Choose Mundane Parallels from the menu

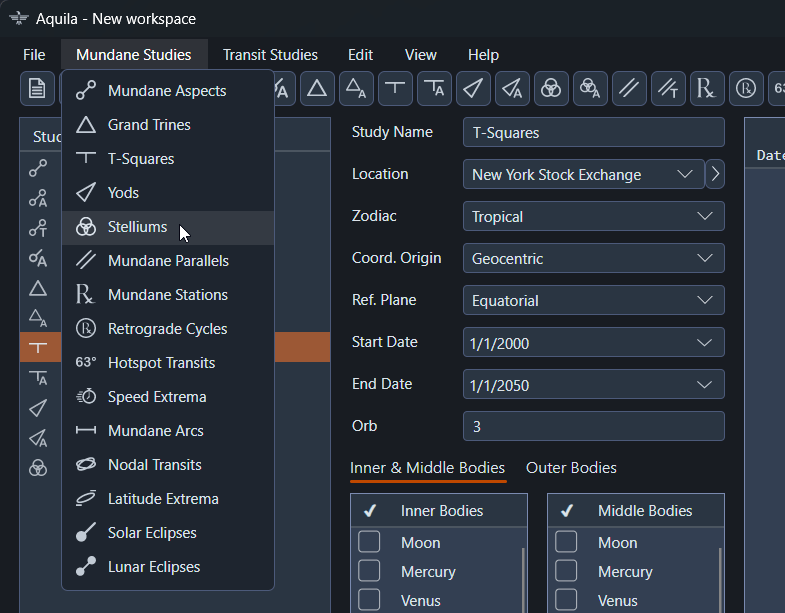point(168,261)
